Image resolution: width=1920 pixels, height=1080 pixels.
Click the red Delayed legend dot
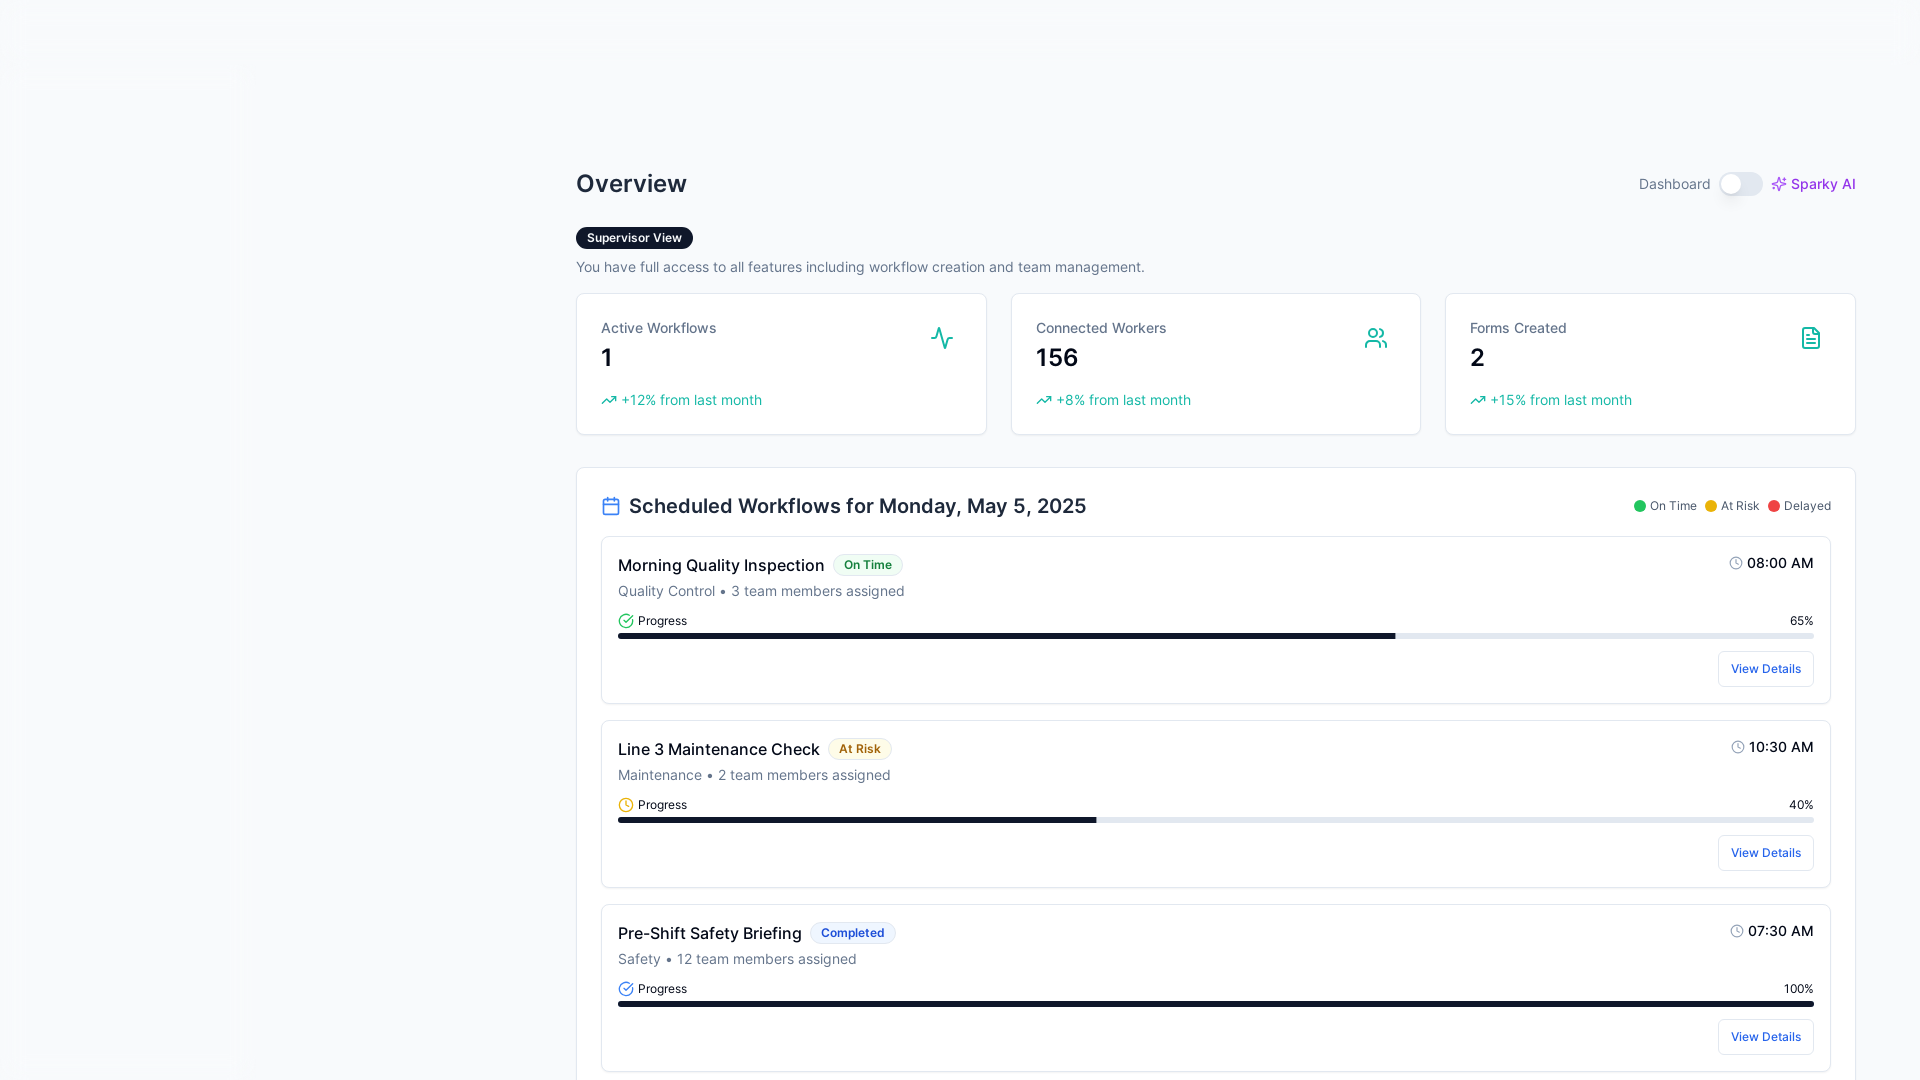click(x=1774, y=506)
